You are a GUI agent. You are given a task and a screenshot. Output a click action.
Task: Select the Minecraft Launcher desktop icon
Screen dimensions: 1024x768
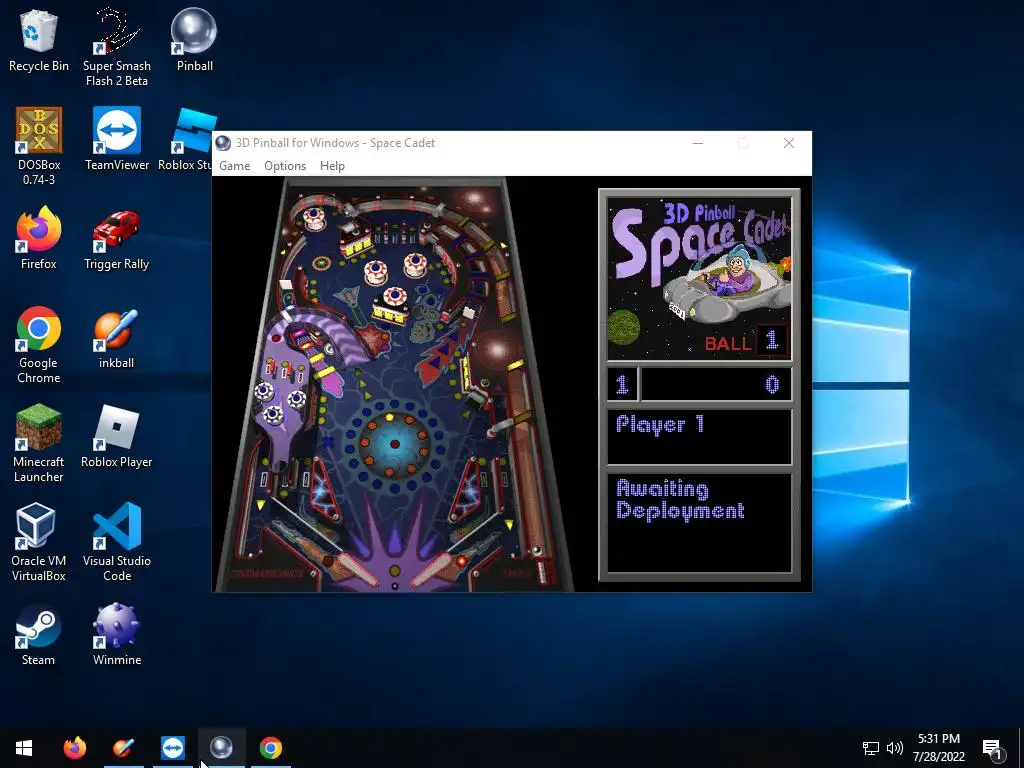coord(39,443)
